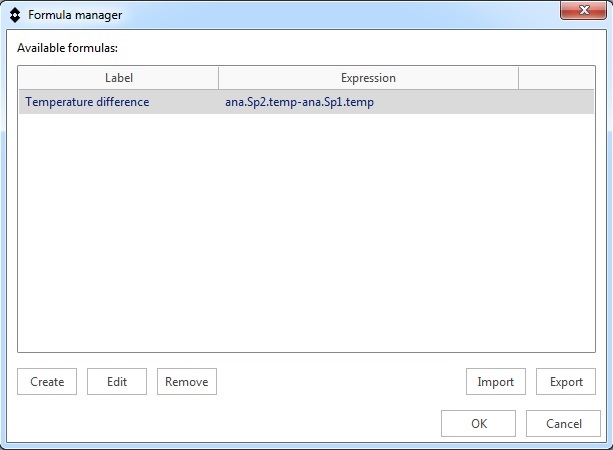The image size is (613, 450).
Task: Remove the selected formula
Action: coord(187,382)
